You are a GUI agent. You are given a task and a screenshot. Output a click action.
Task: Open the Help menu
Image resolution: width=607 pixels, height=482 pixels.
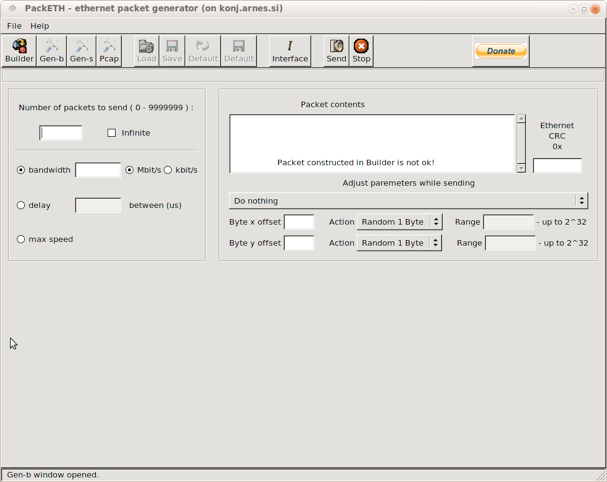pos(39,26)
